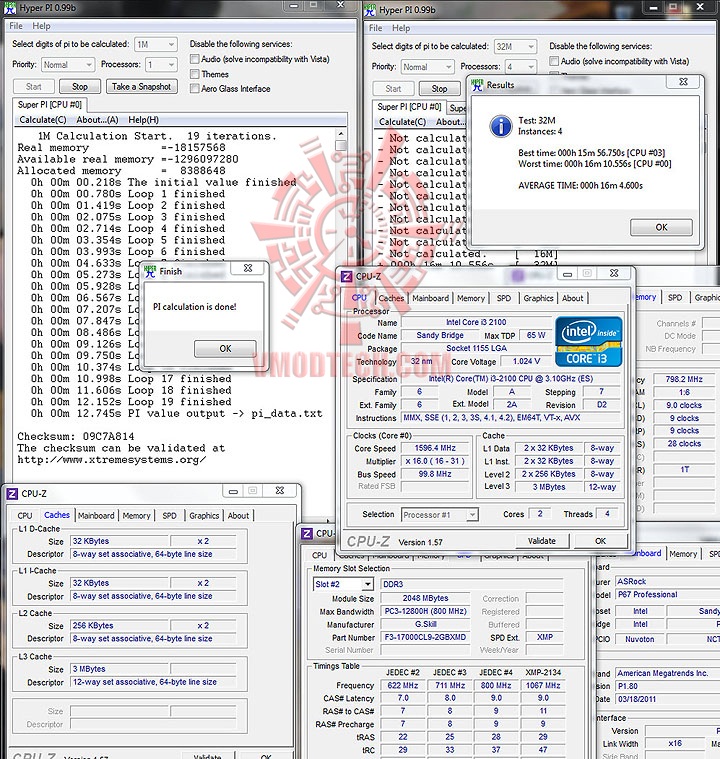Open Help menu in right Hyper PI

pos(401,28)
